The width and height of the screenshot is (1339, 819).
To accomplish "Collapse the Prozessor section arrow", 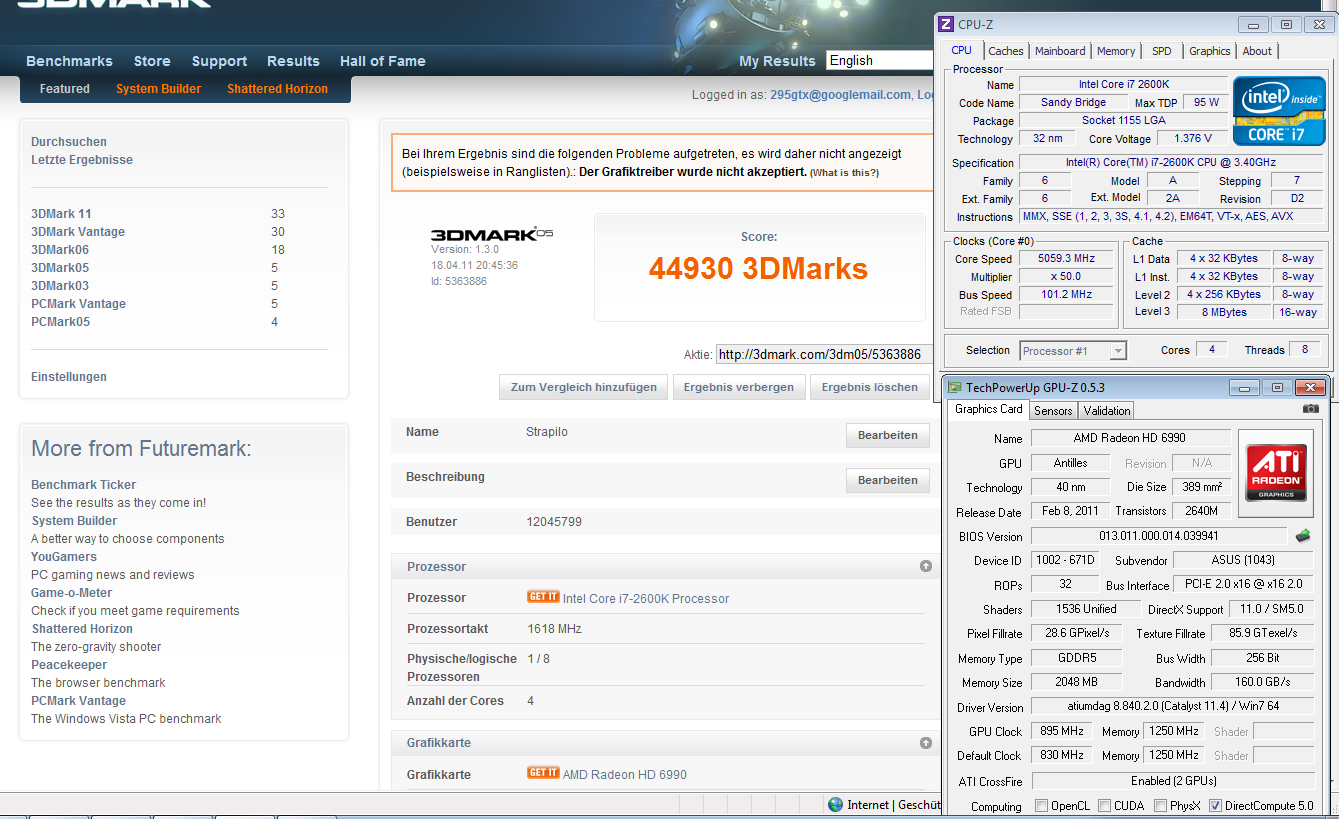I will coord(926,566).
